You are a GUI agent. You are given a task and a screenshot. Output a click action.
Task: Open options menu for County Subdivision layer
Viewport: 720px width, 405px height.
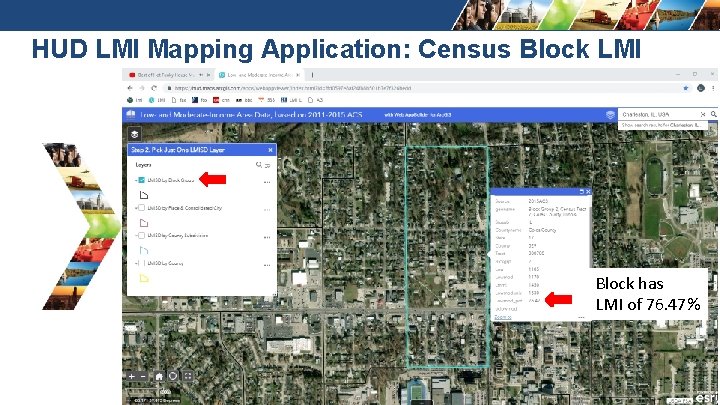pos(267,237)
